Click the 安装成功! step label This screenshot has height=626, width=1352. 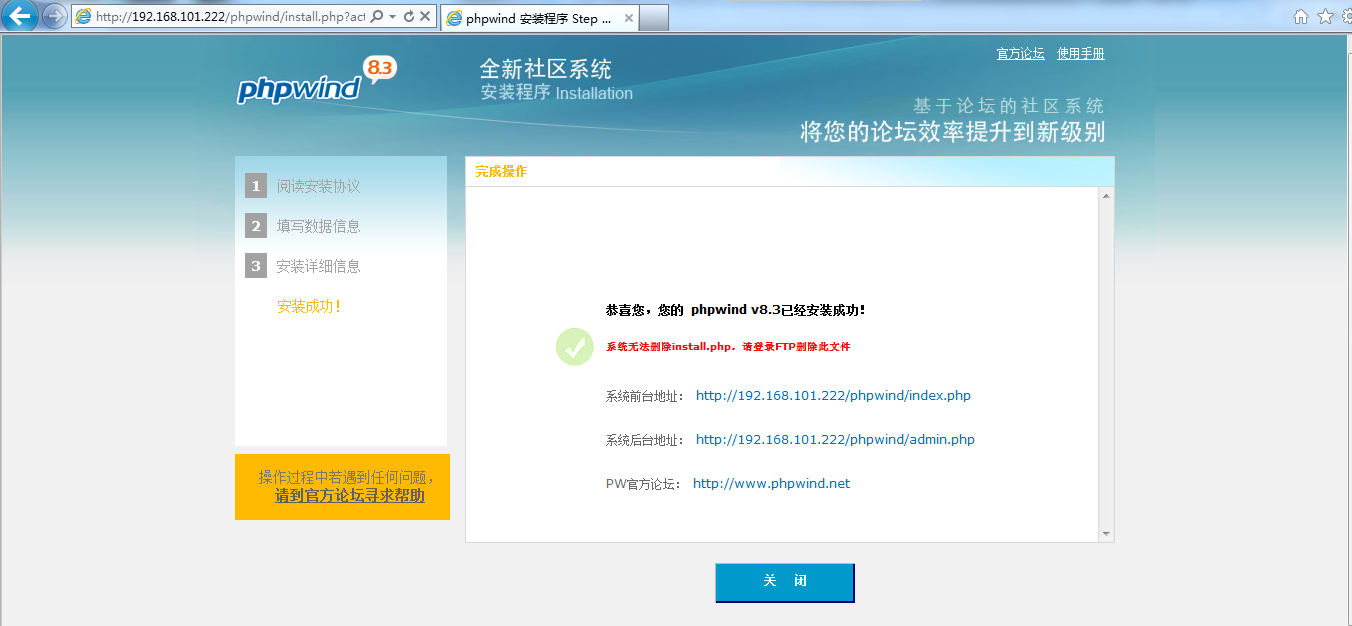coord(309,306)
